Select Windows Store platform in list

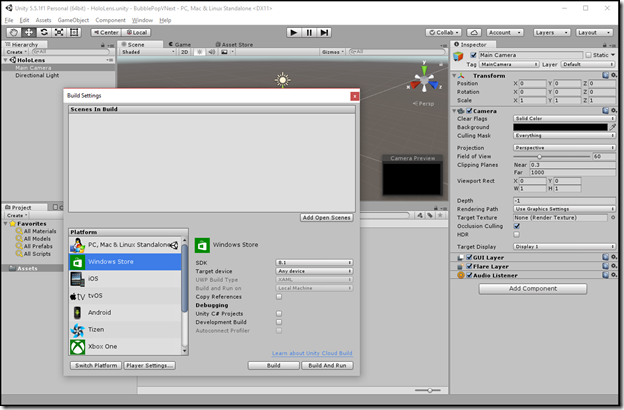[125, 262]
